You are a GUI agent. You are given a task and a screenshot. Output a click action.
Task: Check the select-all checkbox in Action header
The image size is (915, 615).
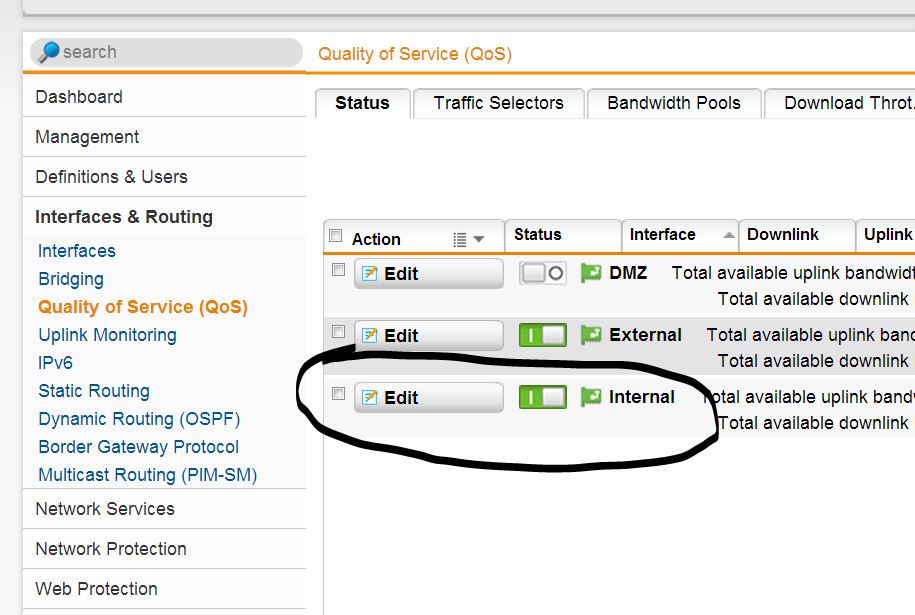pos(336,236)
